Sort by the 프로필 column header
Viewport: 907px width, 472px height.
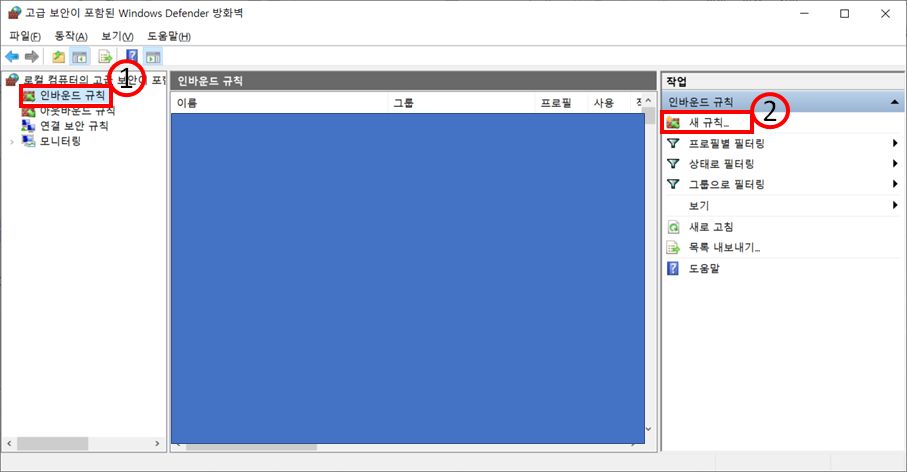coord(561,103)
